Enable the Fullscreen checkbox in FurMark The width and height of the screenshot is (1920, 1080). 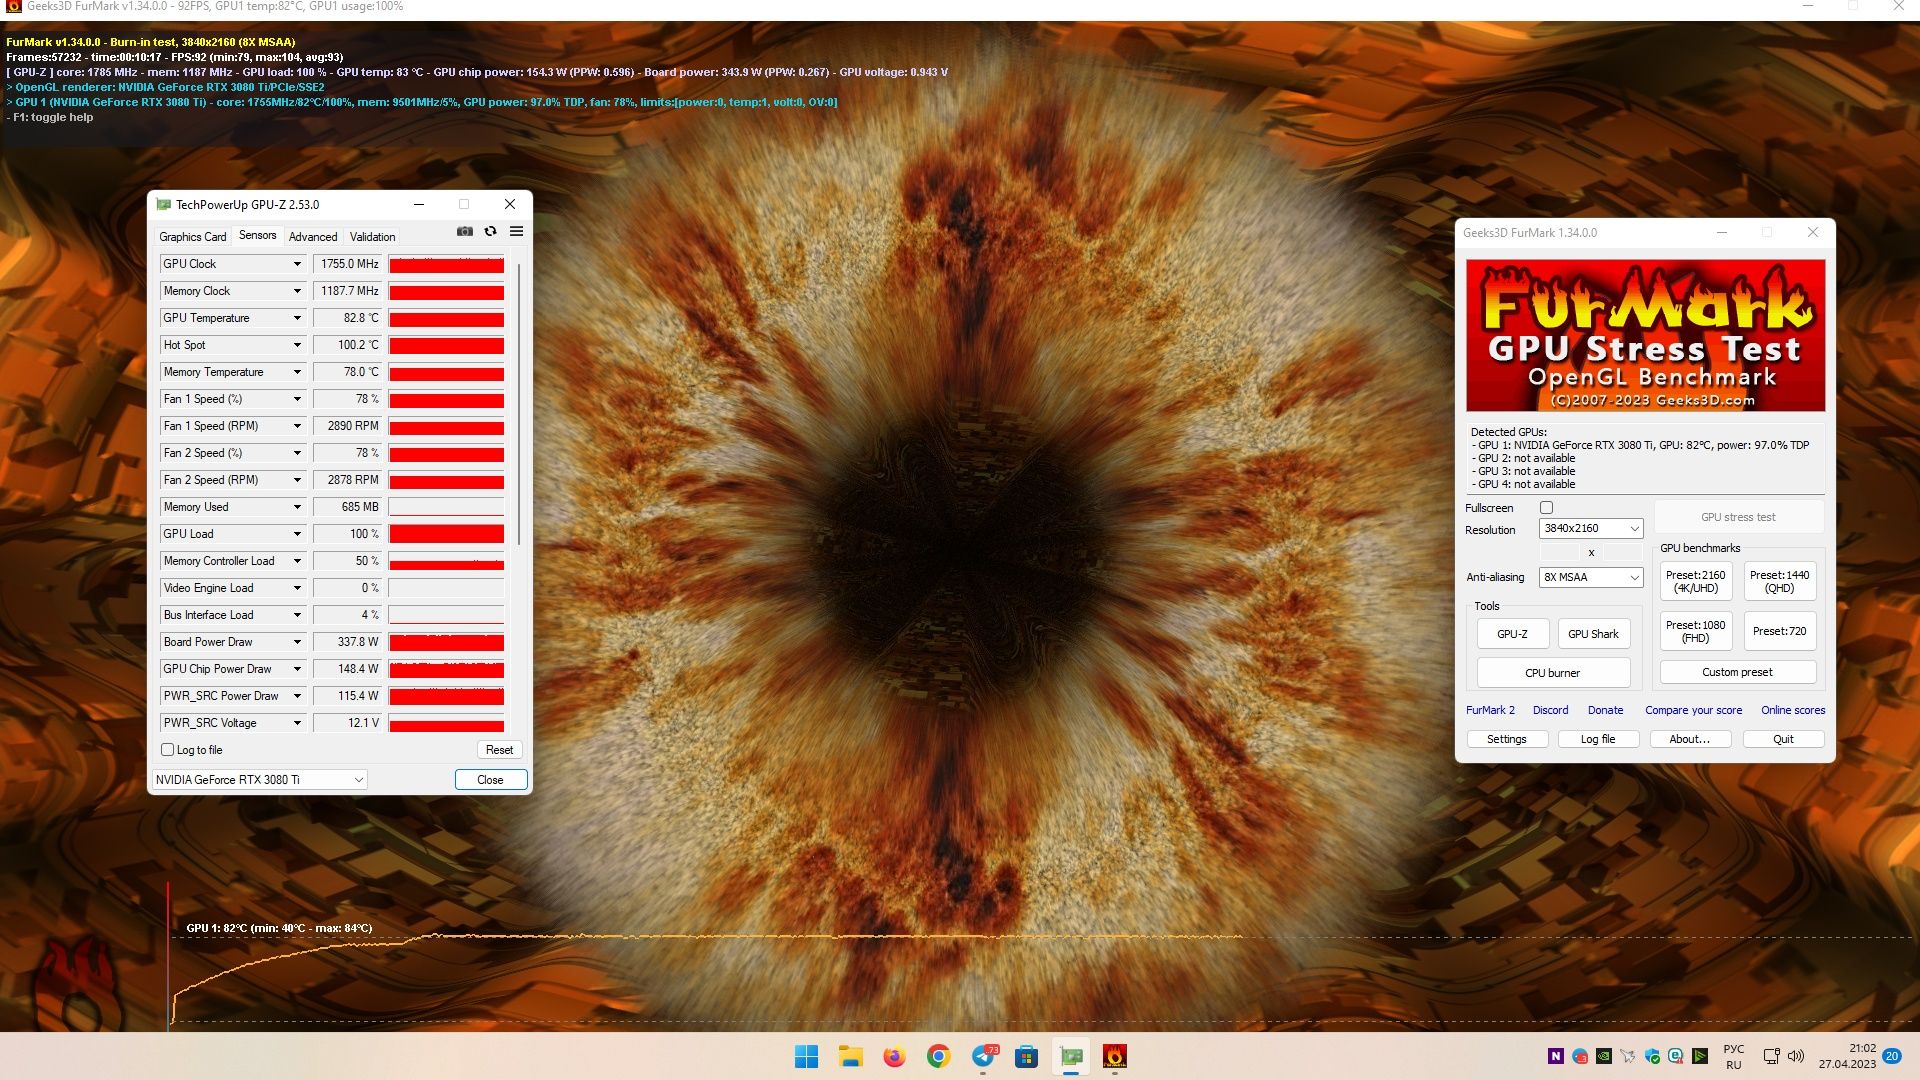point(1546,508)
